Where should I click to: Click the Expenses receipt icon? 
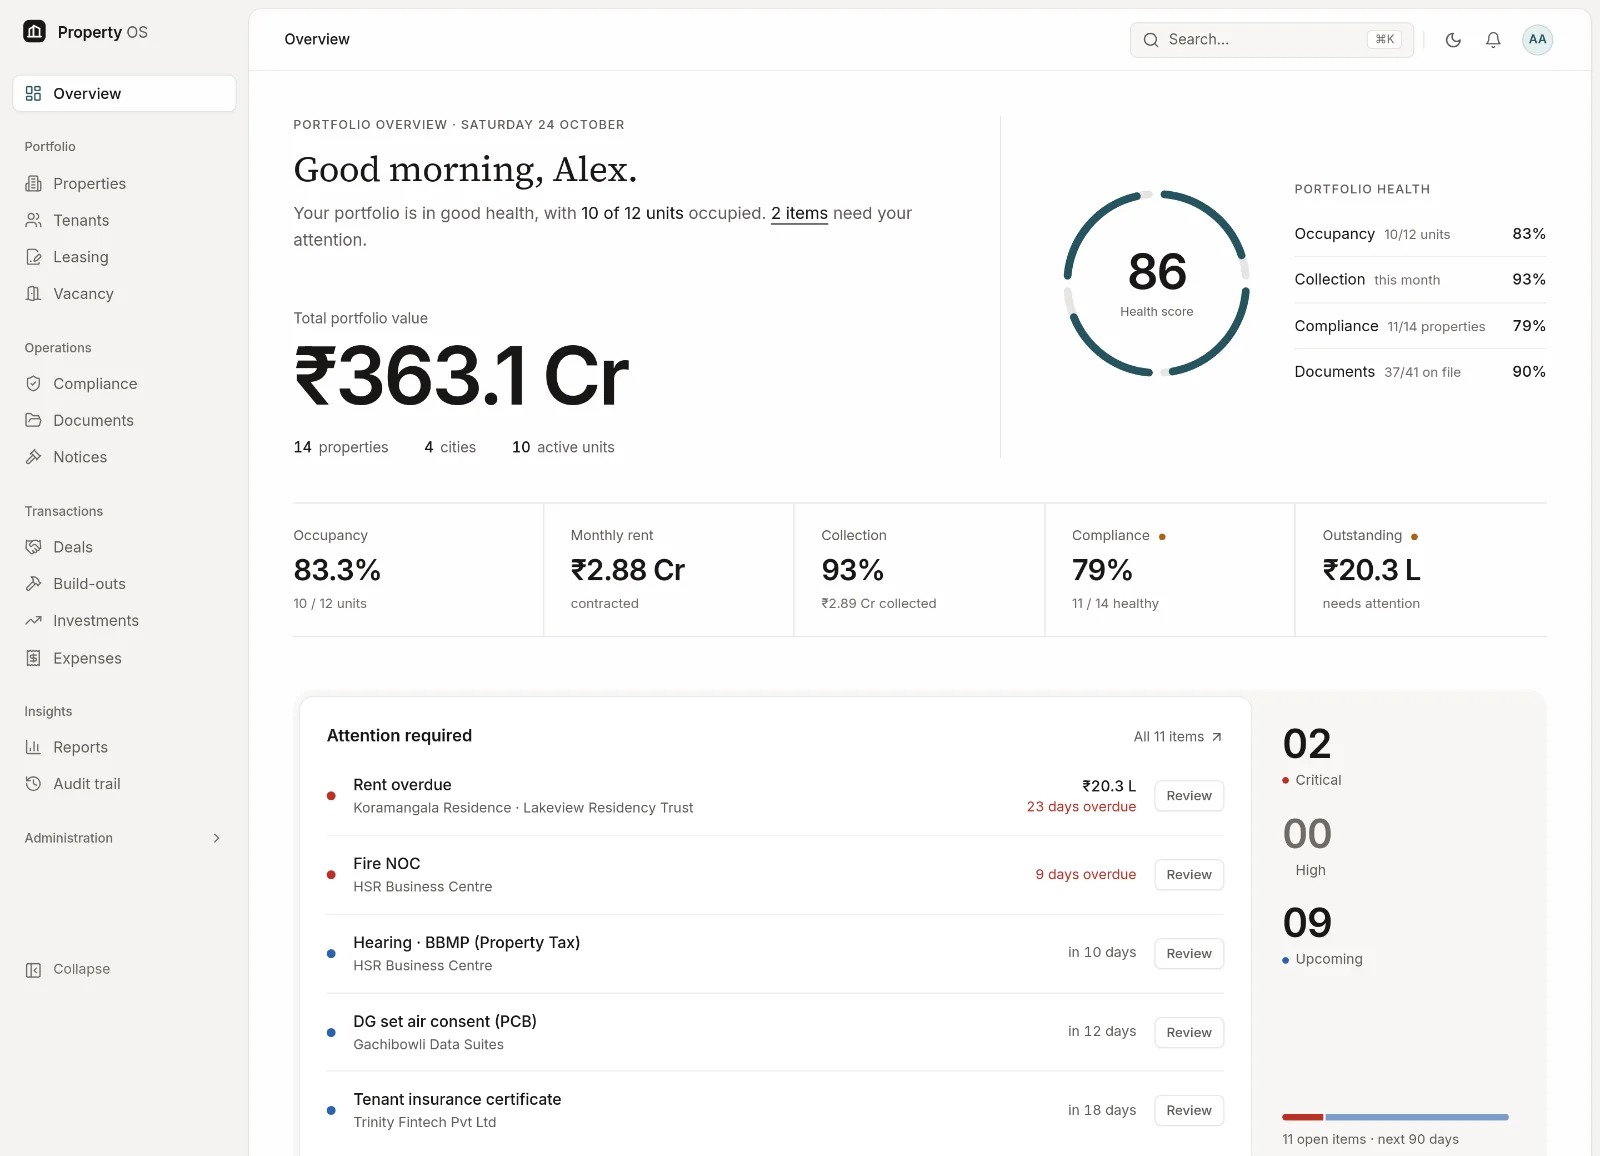click(x=33, y=658)
